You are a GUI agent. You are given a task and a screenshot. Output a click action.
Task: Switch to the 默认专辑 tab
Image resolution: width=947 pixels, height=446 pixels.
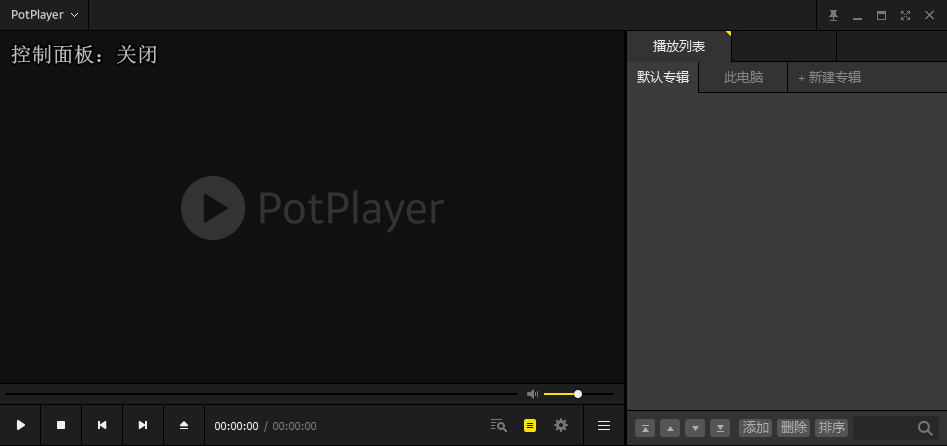pyautogui.click(x=663, y=77)
